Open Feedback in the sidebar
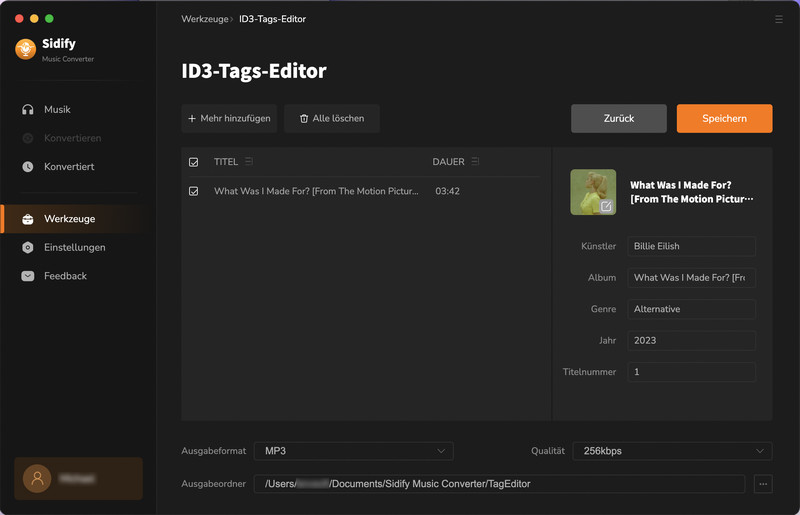 point(65,276)
